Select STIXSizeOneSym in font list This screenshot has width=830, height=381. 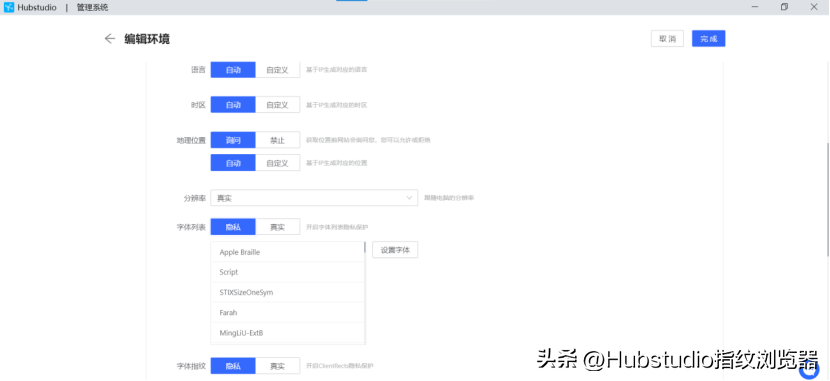[x=287, y=292]
